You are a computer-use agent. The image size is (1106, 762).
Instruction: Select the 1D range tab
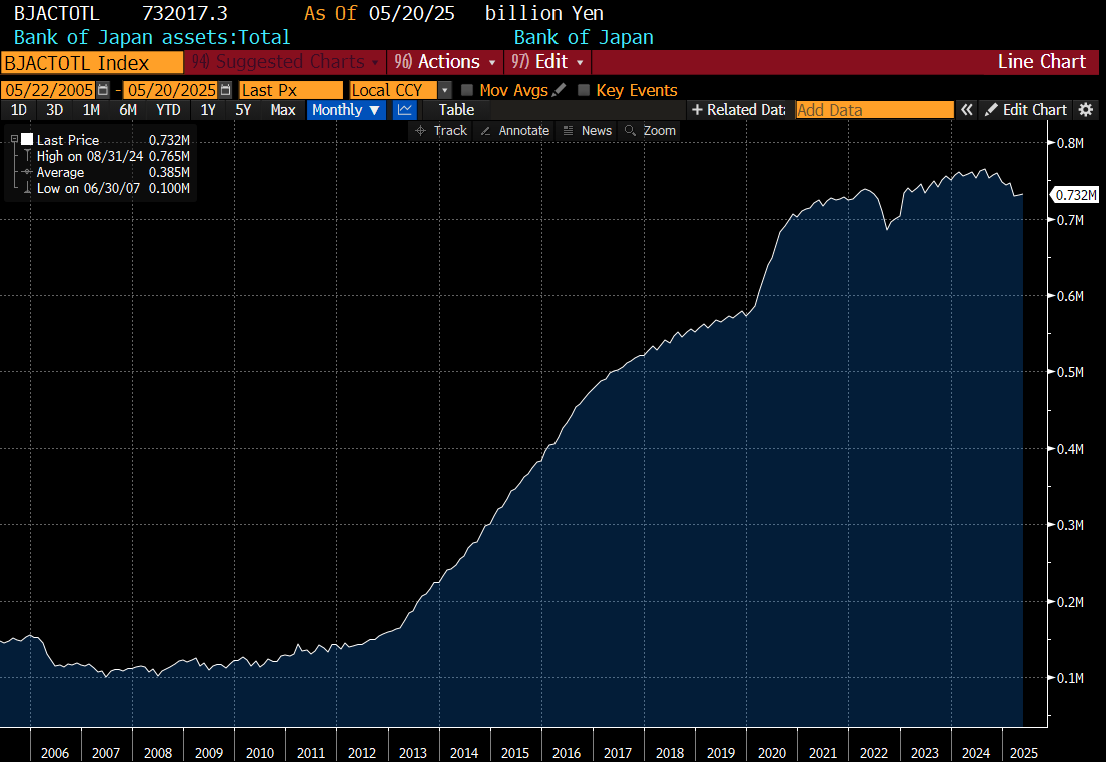pos(19,109)
